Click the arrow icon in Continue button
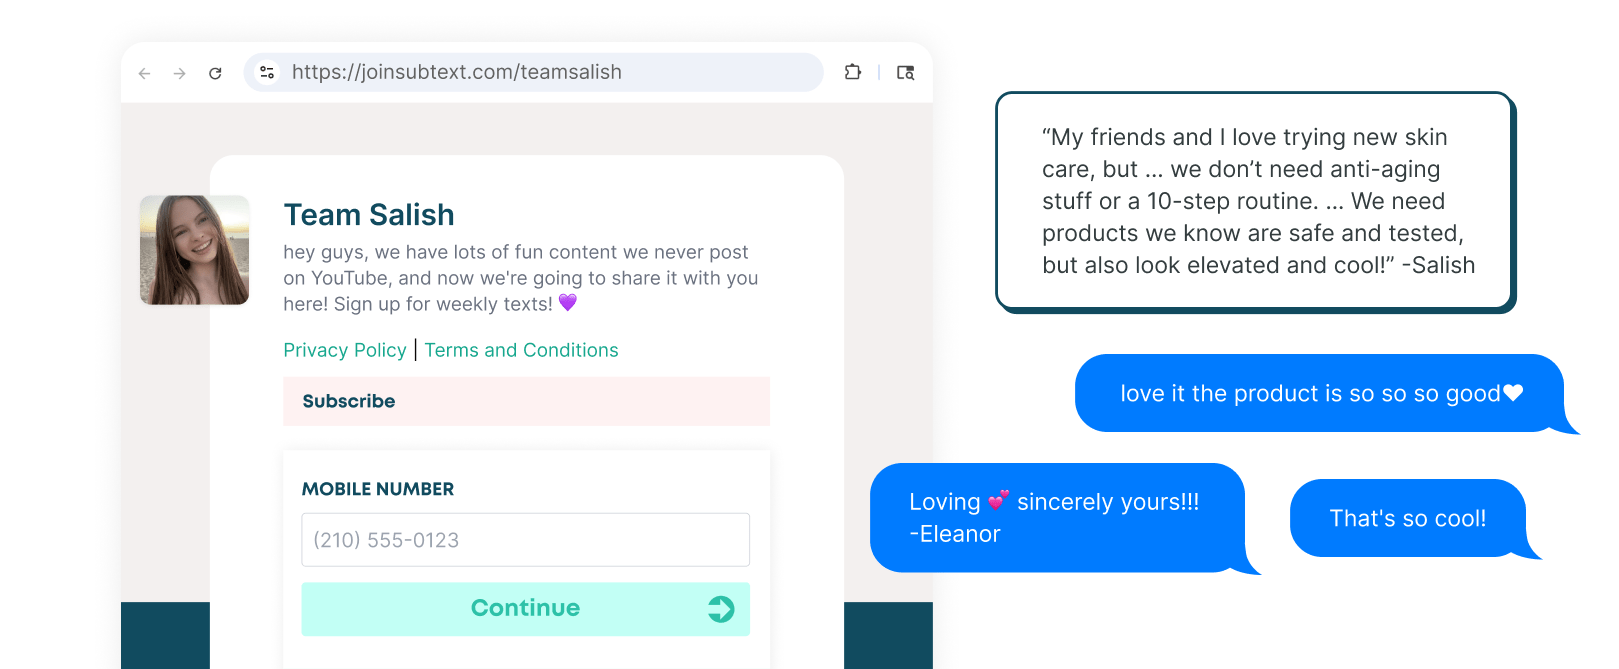Viewport: 1619px width, 669px height. 721,609
